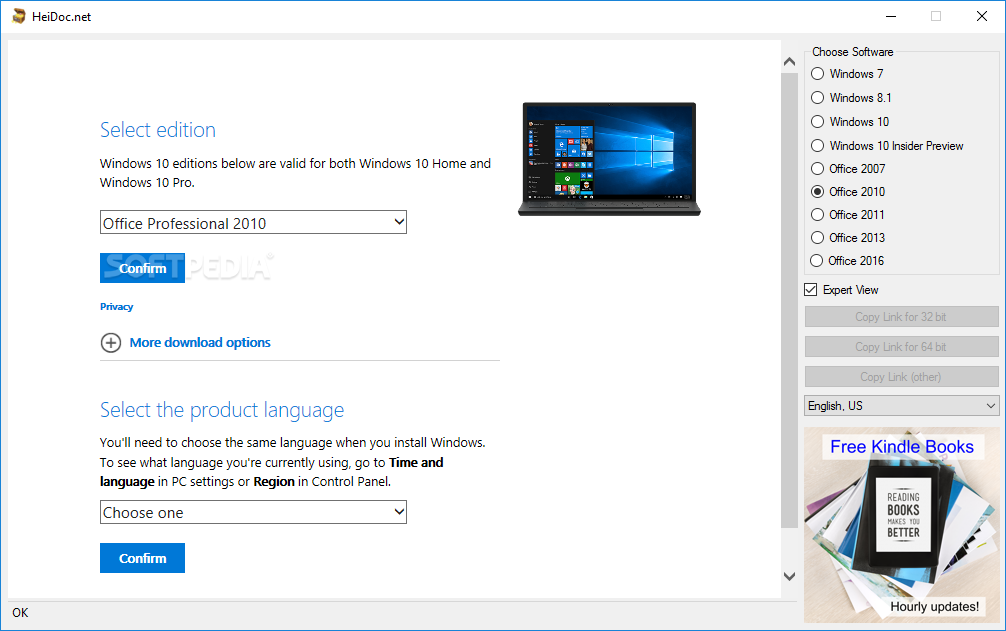Click the plus icon beside More download options
Image resolution: width=1006 pixels, height=631 pixels.
coord(110,343)
